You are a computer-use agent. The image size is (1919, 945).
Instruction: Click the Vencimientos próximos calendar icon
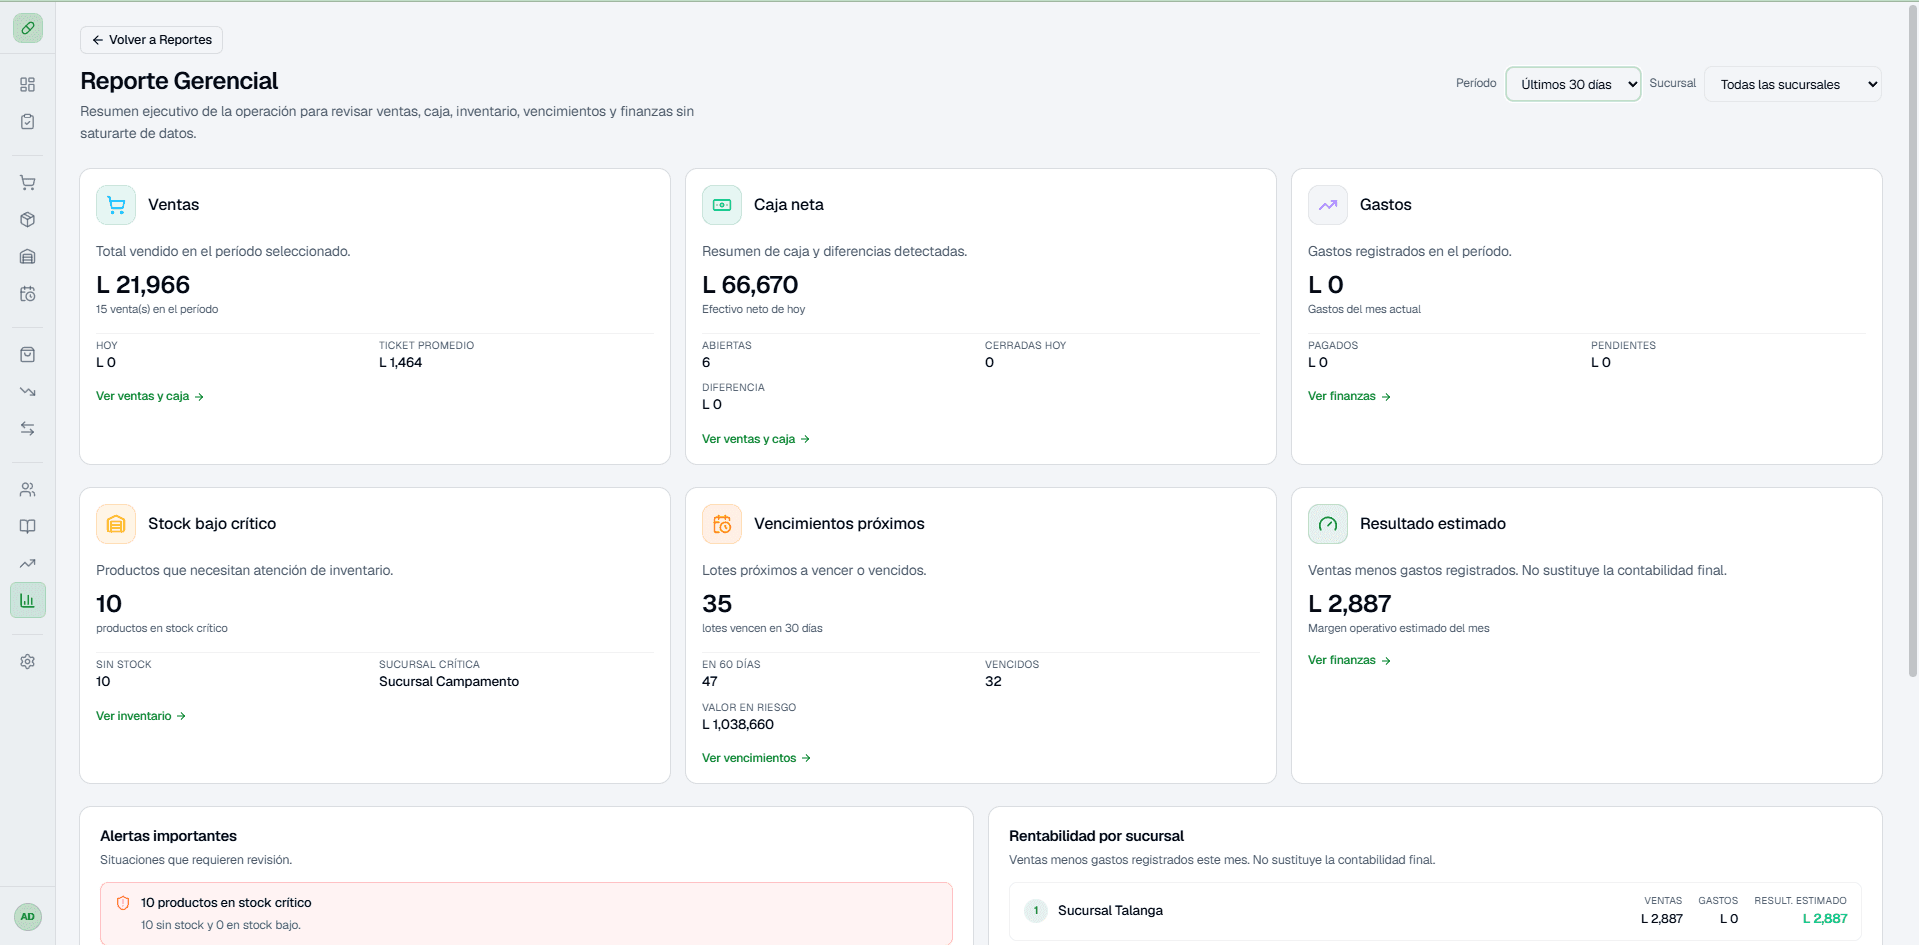coord(722,524)
